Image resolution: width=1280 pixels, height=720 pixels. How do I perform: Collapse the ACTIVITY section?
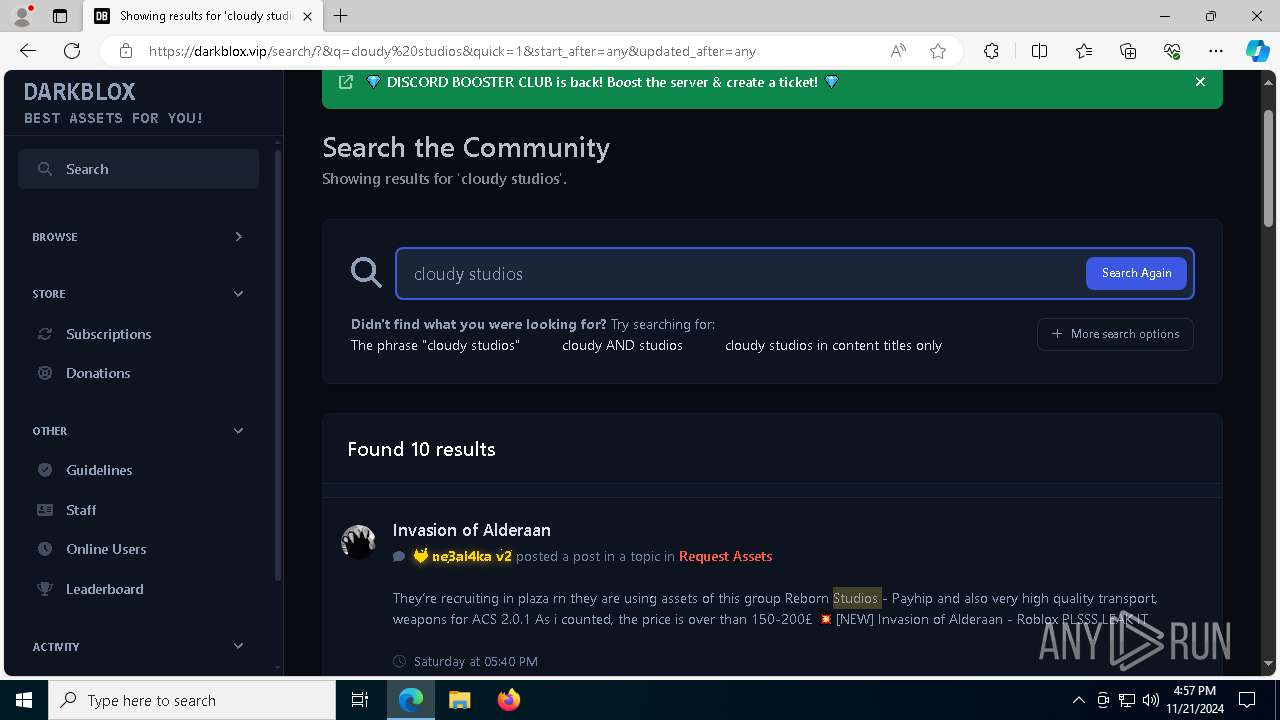(x=138, y=647)
